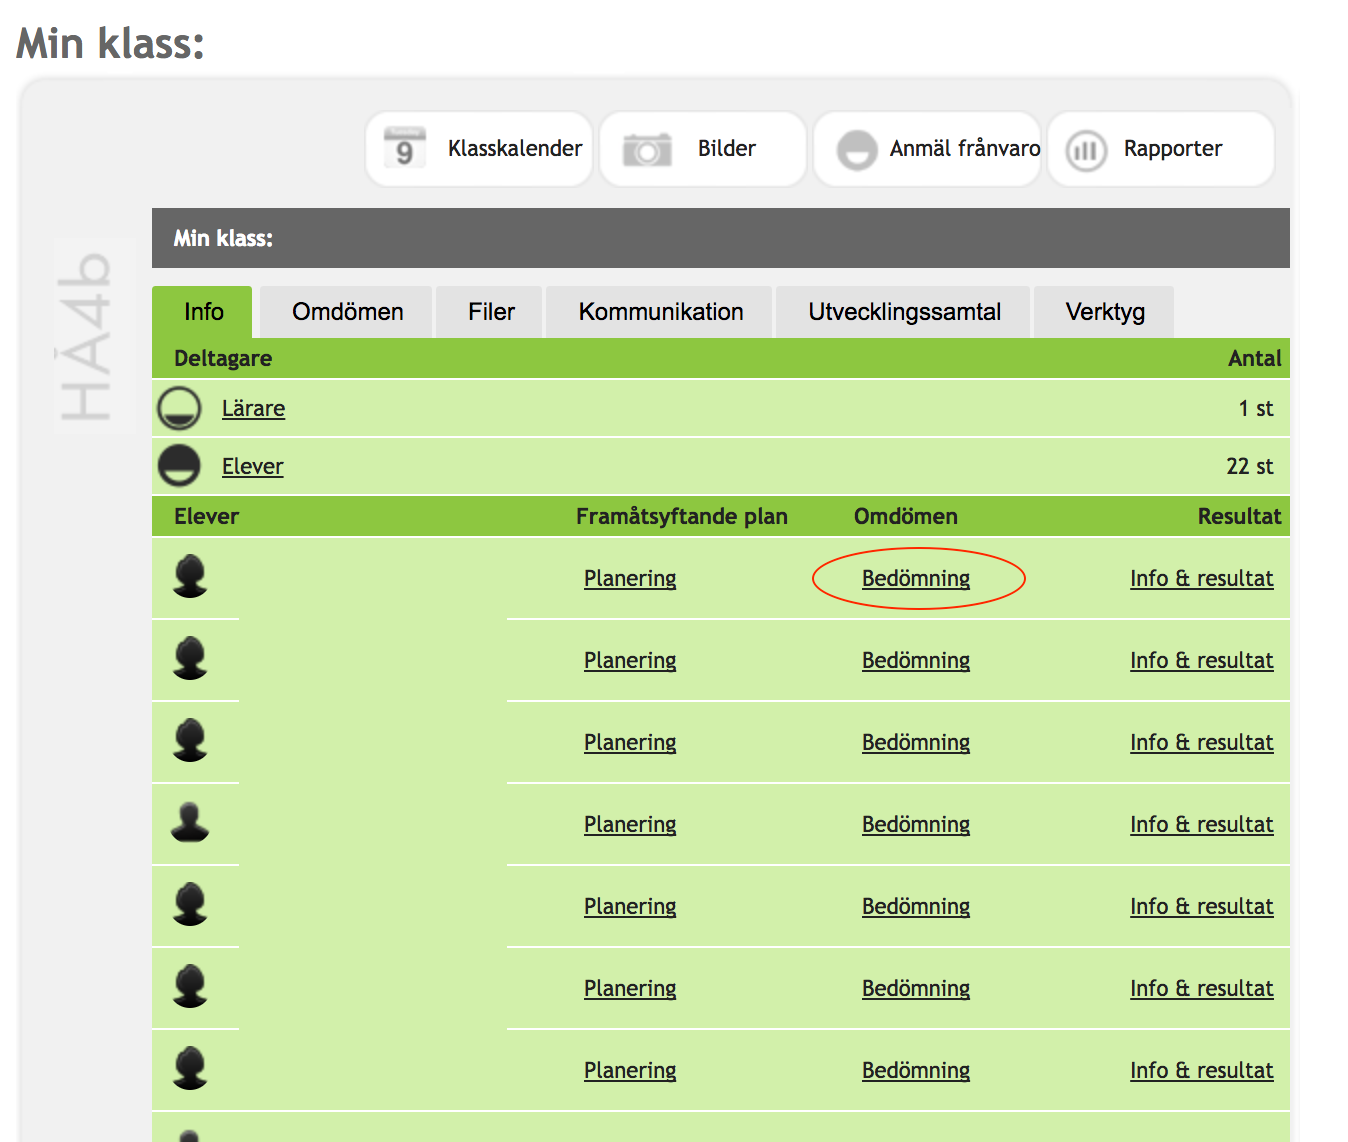
Task: Click the Info tab
Action: tap(203, 312)
